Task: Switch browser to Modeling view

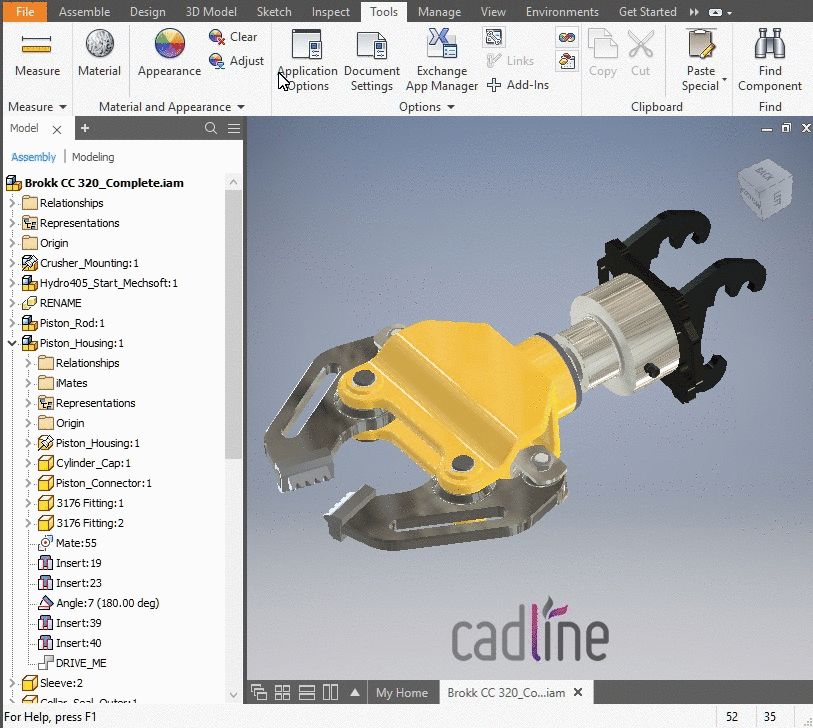Action: pyautogui.click(x=93, y=157)
